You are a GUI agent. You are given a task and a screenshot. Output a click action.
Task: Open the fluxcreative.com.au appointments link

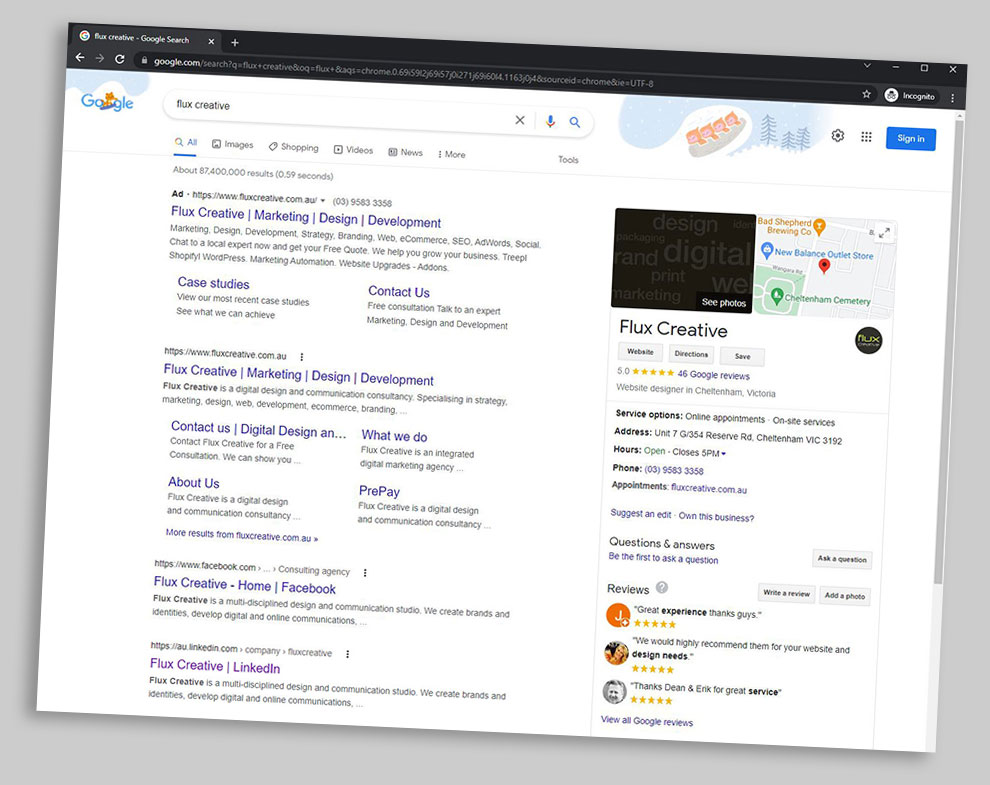point(708,489)
